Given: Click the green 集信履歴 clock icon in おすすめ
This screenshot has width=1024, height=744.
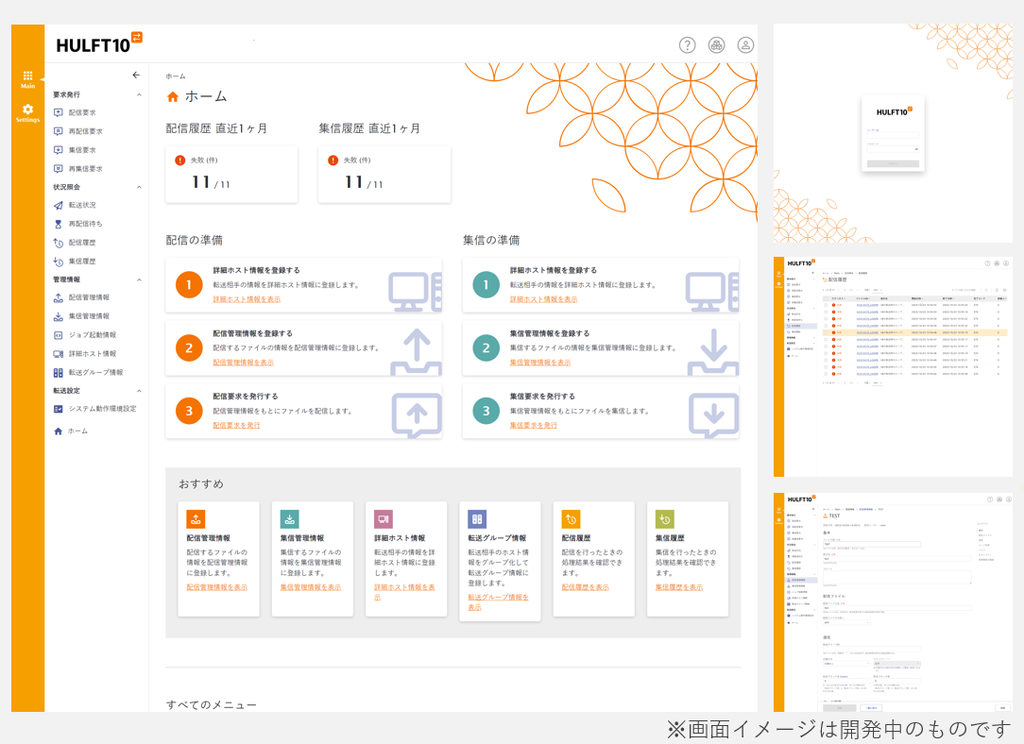Looking at the screenshot, I should [665, 519].
